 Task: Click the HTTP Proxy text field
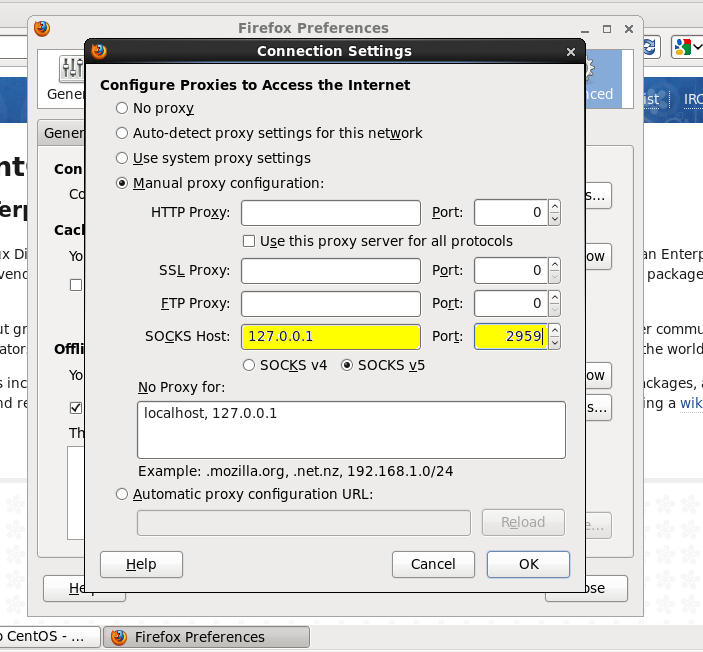point(331,213)
